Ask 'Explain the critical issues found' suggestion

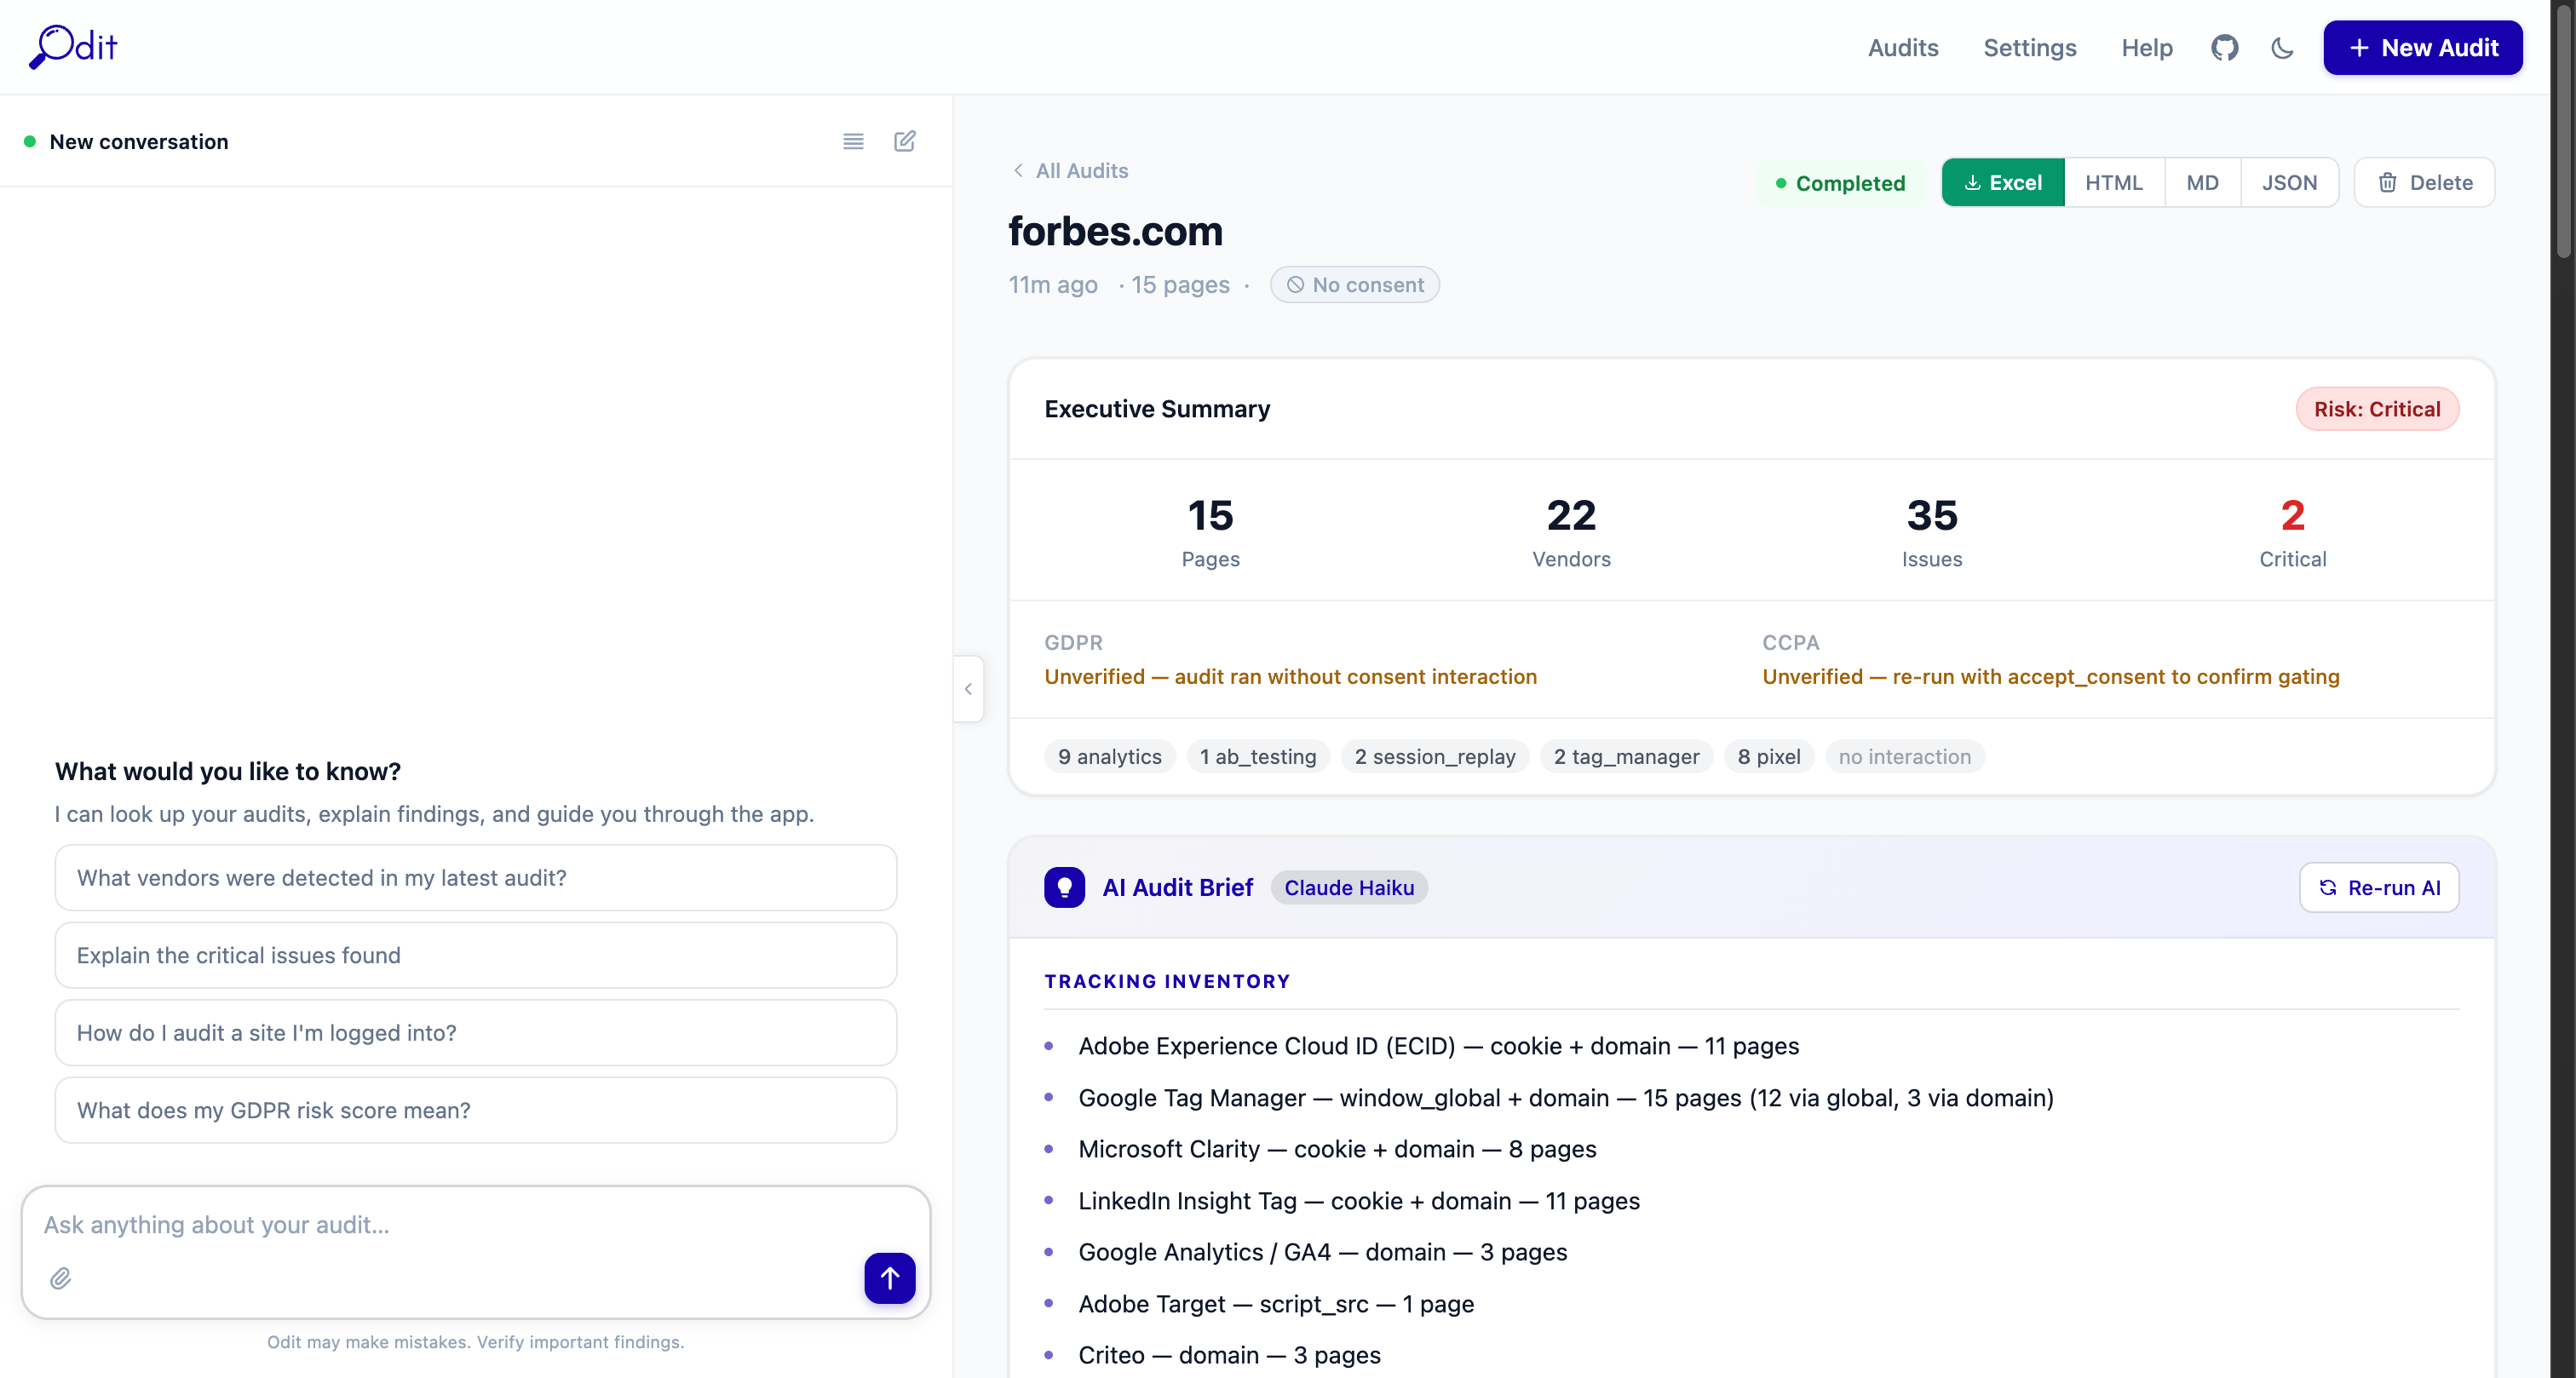[476, 955]
